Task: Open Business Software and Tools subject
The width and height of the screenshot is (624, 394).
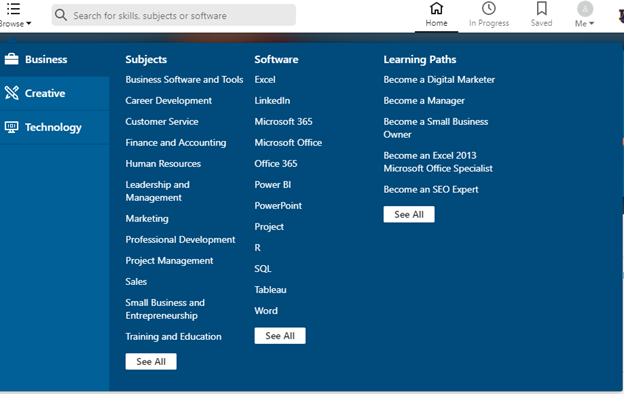Action: click(184, 80)
